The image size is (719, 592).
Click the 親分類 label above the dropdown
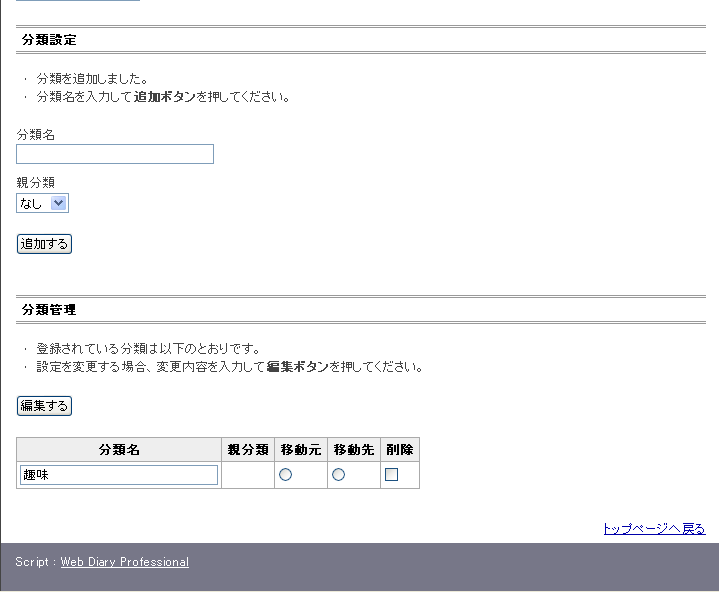click(36, 183)
